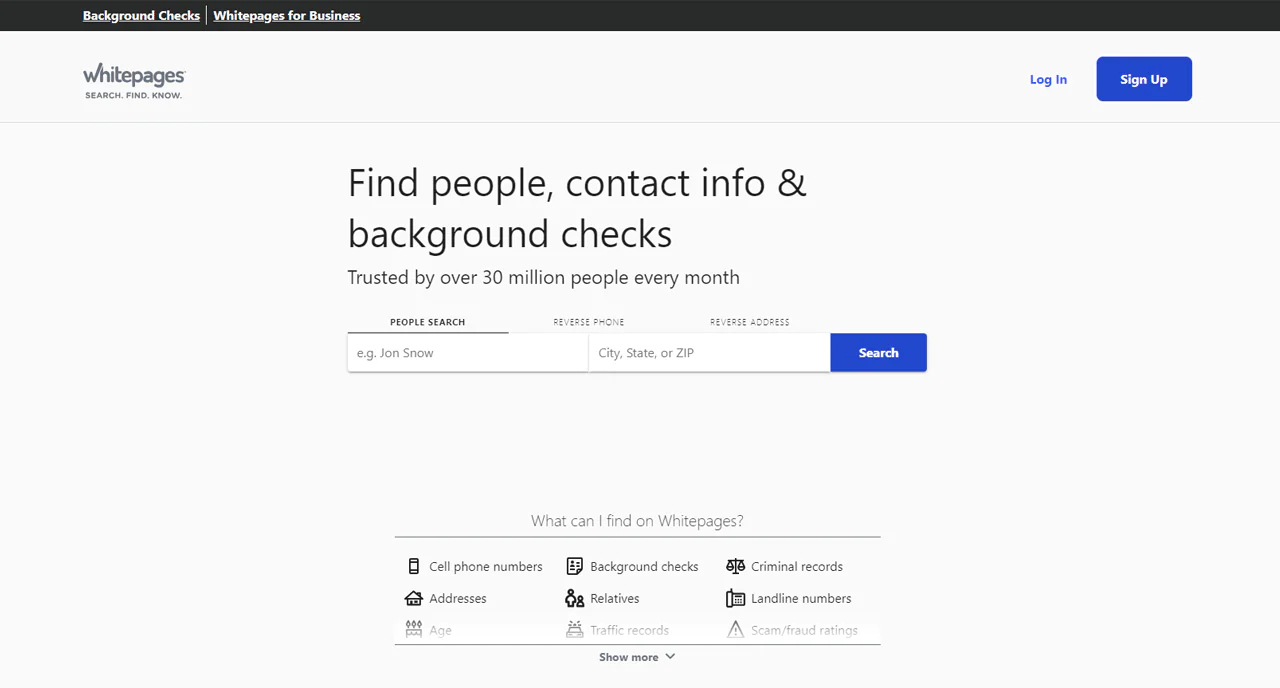This screenshot has width=1280, height=688.
Task: Click the name search input field
Action: point(467,352)
